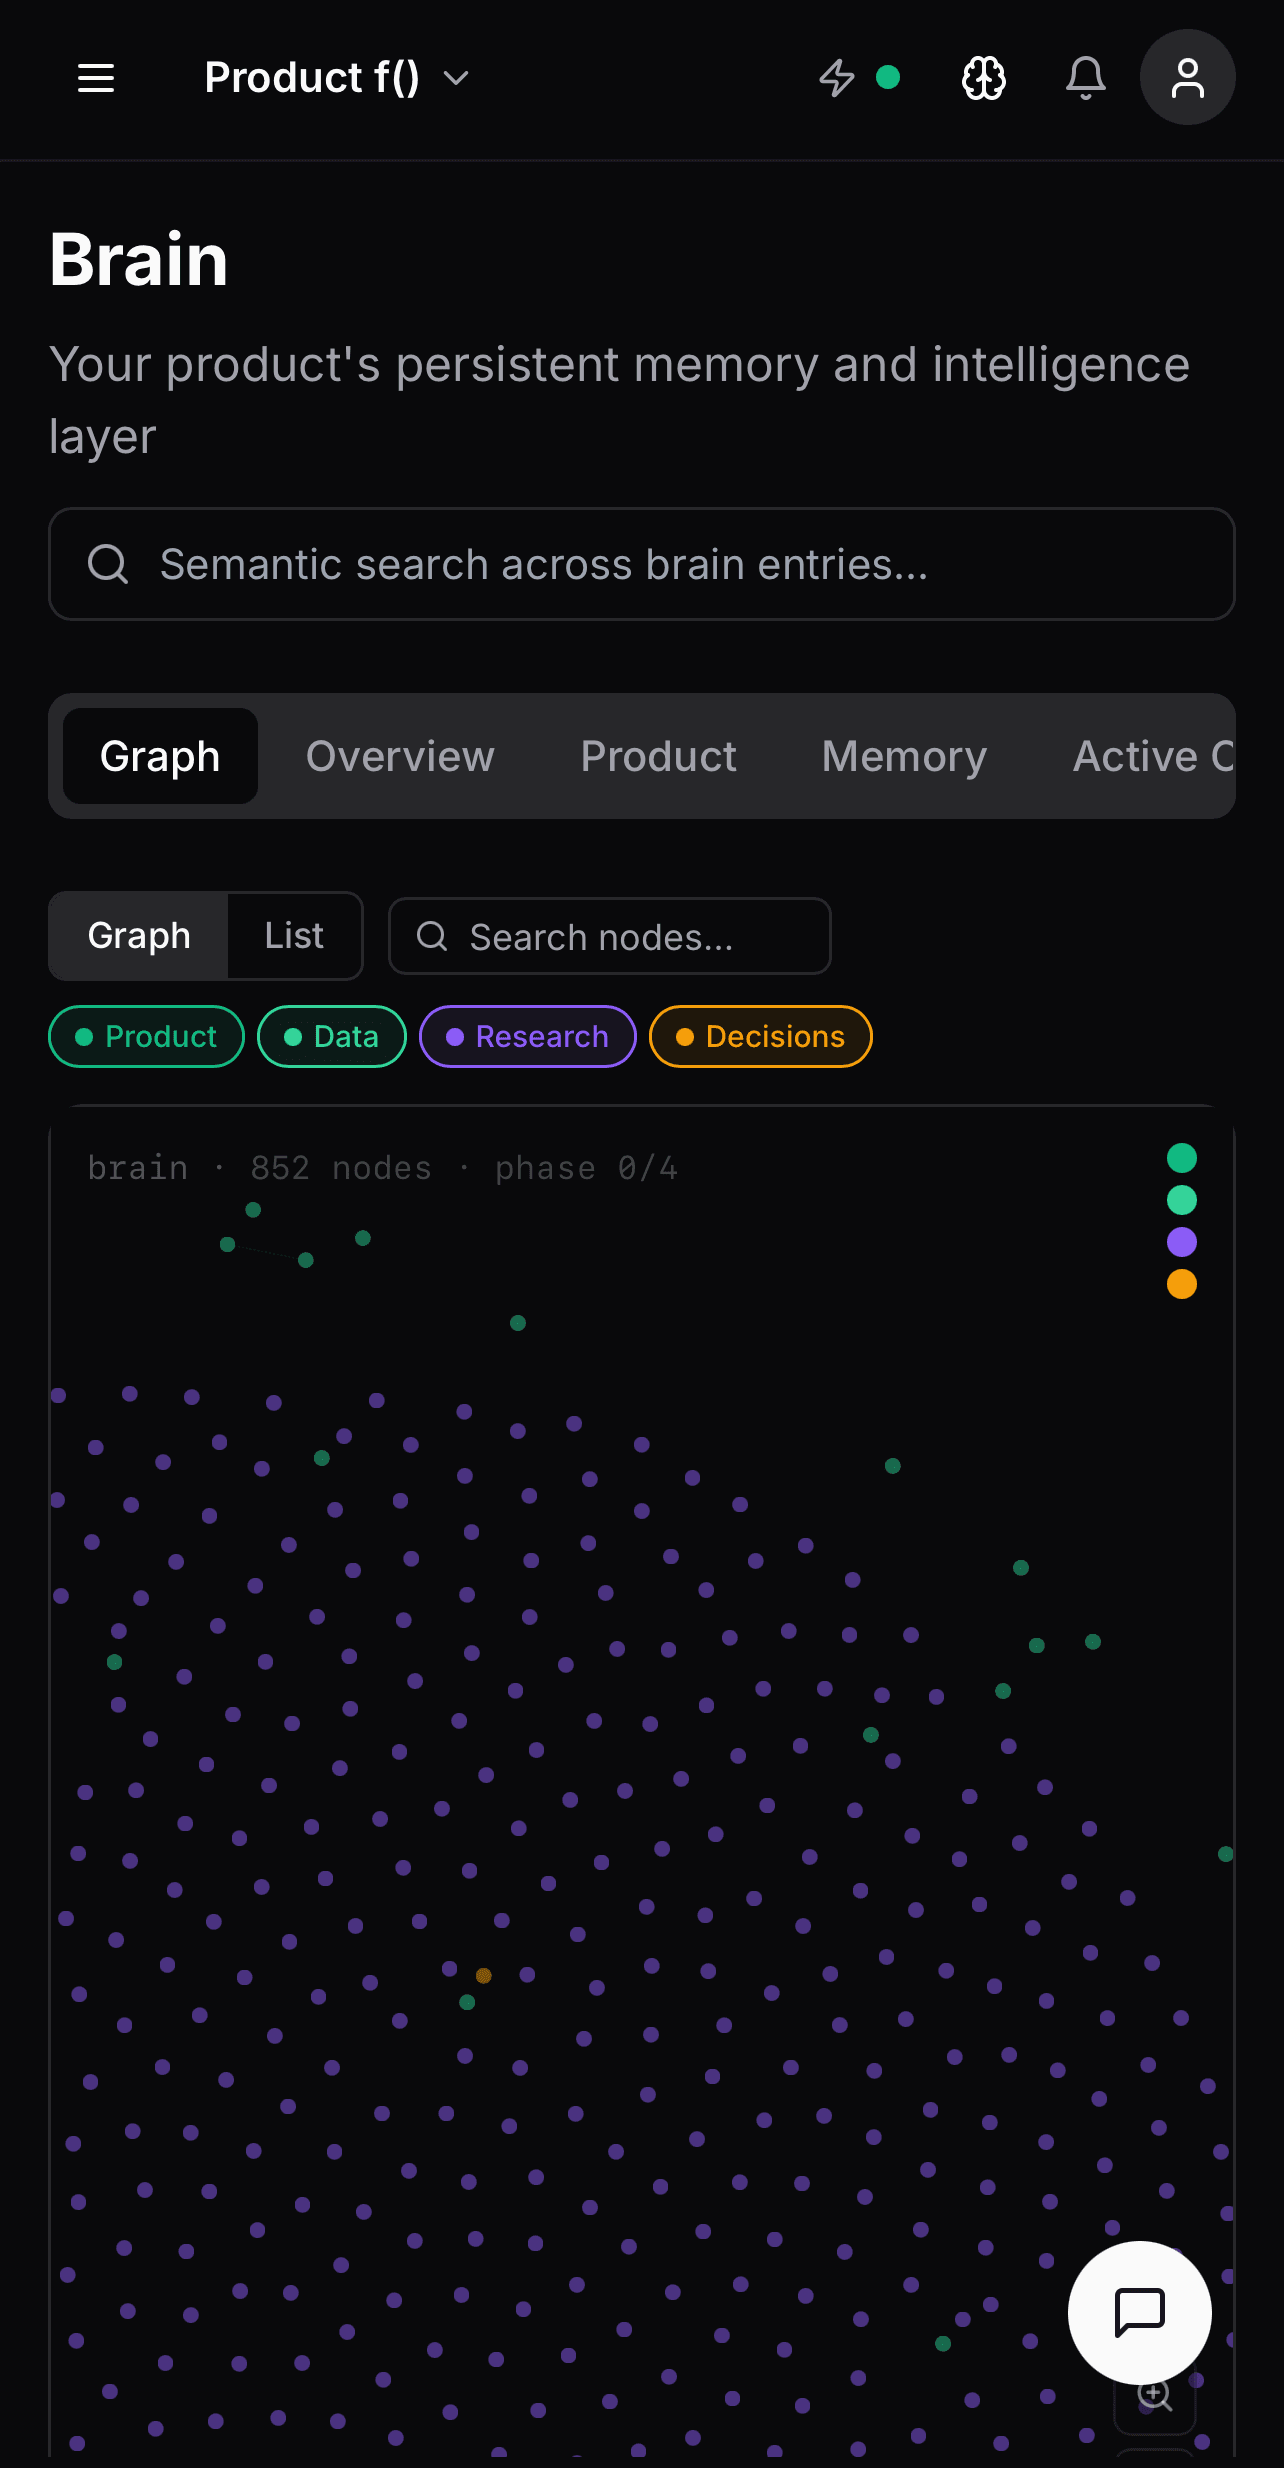Click the lightning bolt status icon
Image resolution: width=1284 pixels, height=2468 pixels.
pos(837,78)
